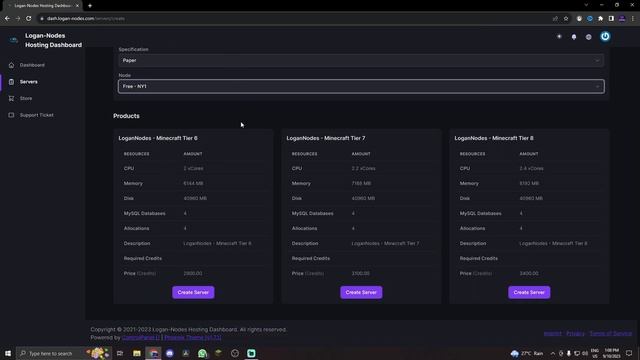Open Discord from the taskbar
The image size is (640, 360).
[x=170, y=353]
